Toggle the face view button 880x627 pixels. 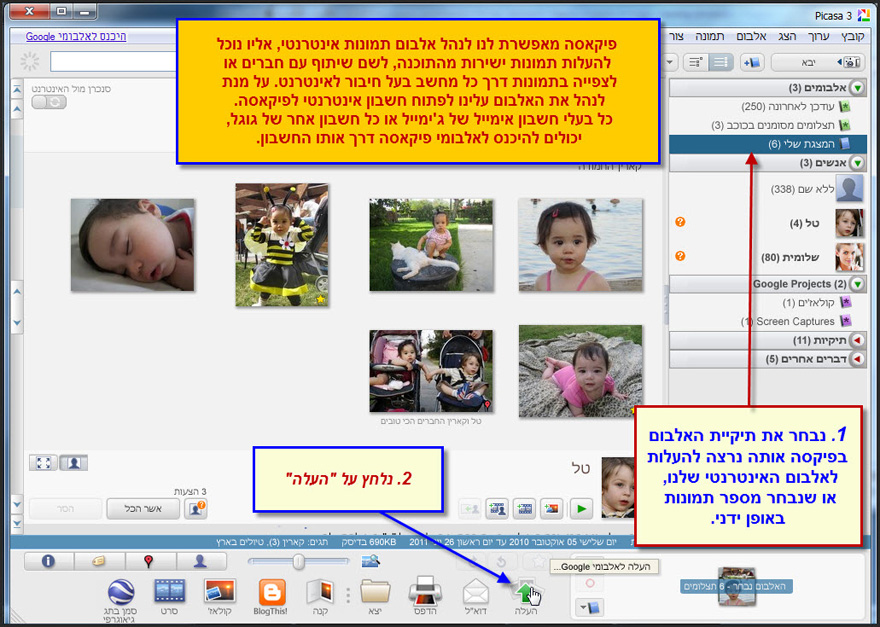(74, 463)
